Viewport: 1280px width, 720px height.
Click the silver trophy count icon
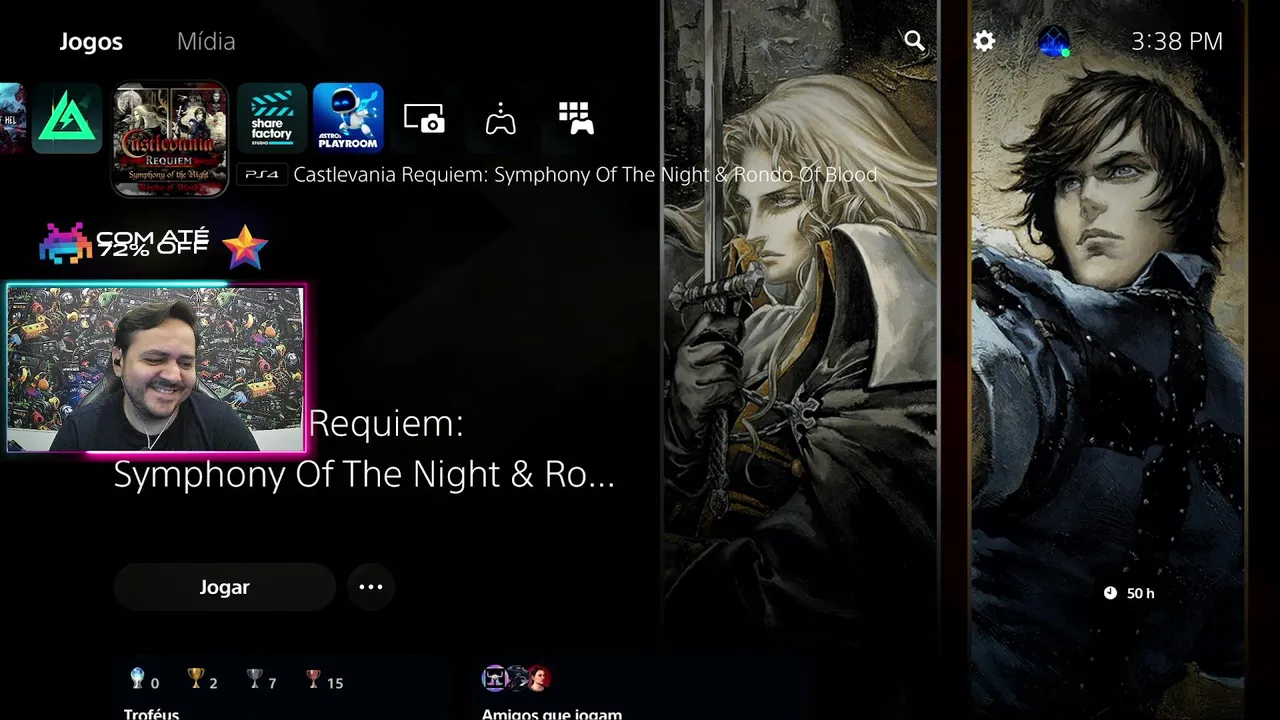[255, 679]
